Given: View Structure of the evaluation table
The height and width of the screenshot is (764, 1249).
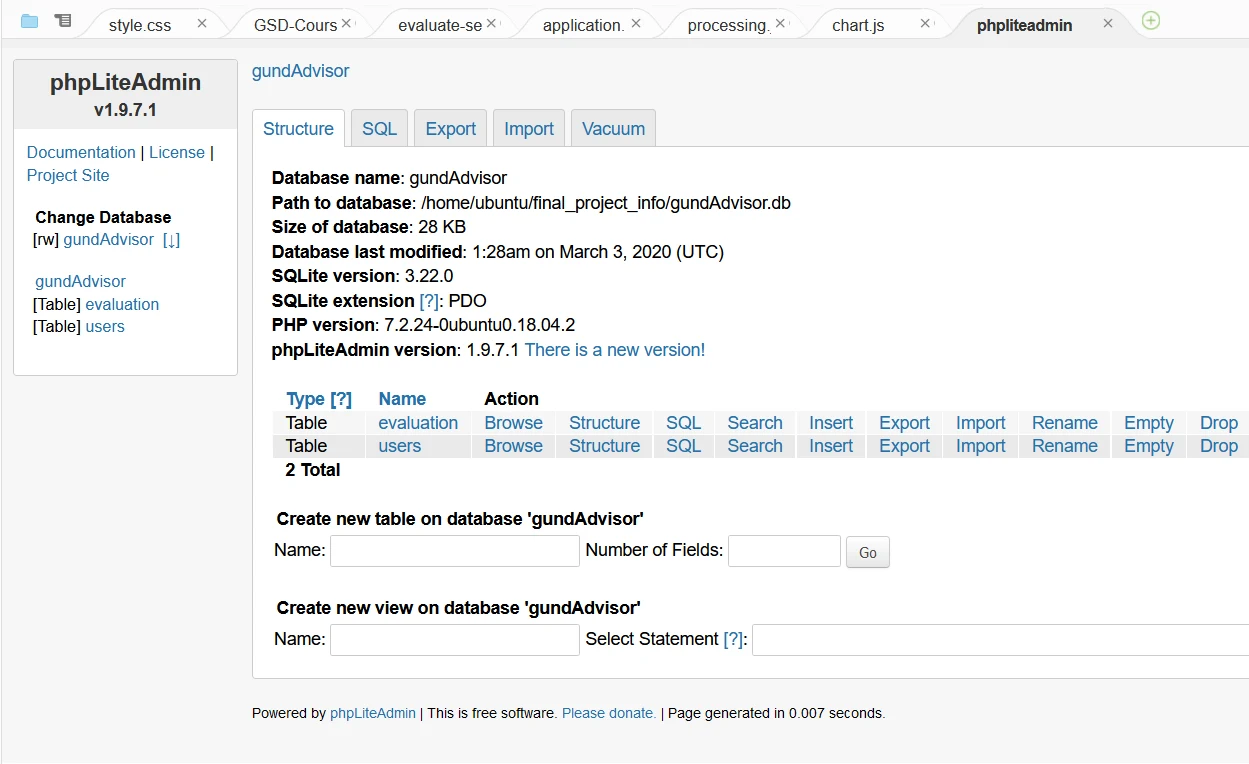Looking at the screenshot, I should click(605, 423).
